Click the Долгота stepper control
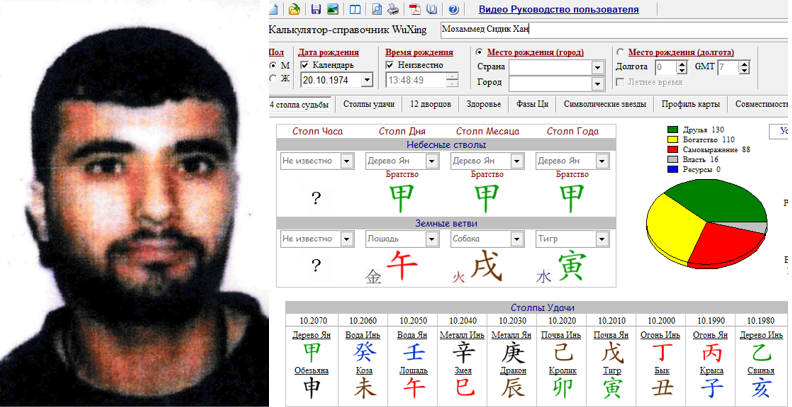The image size is (792, 407). click(x=681, y=67)
